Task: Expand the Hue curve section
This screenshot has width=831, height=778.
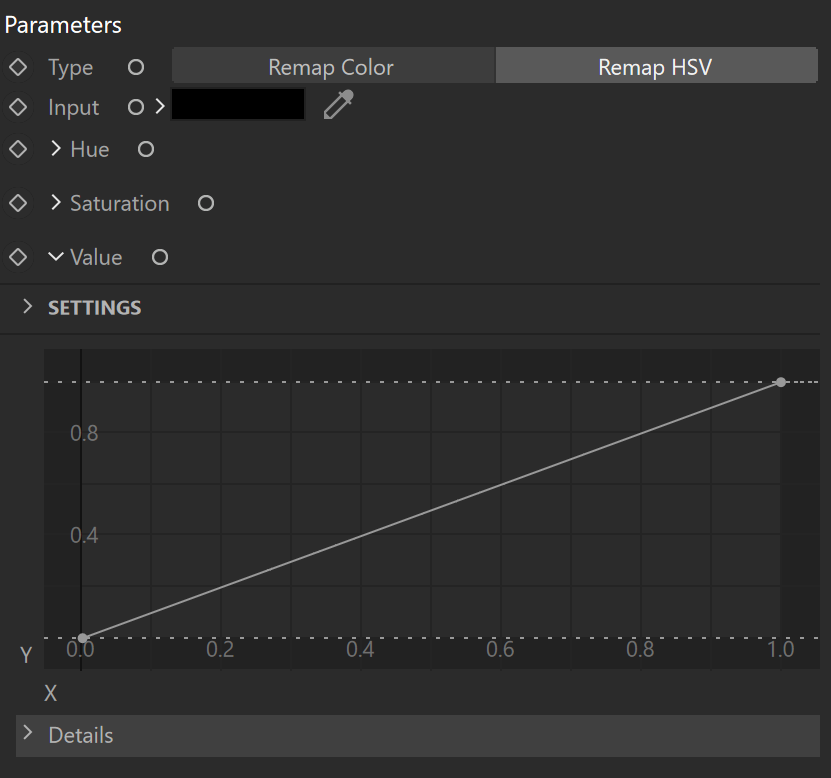Action: pos(56,148)
